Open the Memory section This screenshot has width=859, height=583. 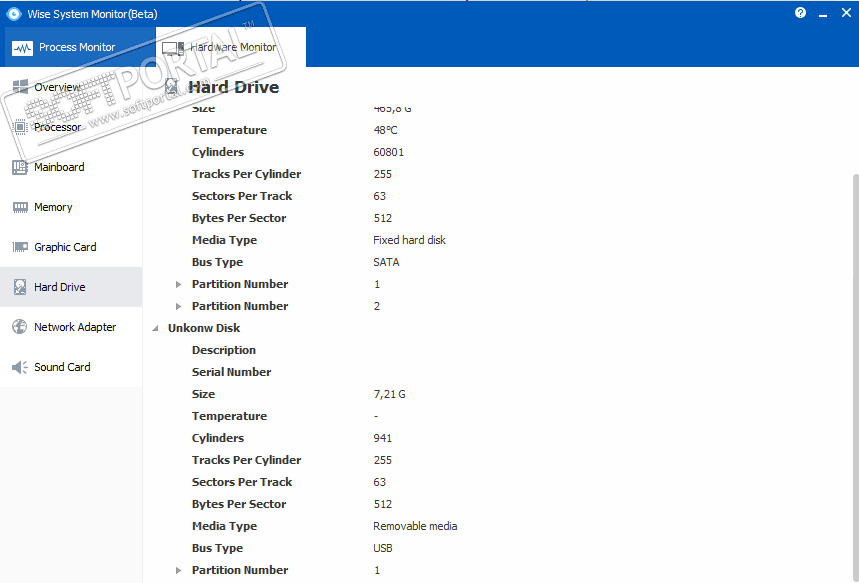[x=71, y=207]
